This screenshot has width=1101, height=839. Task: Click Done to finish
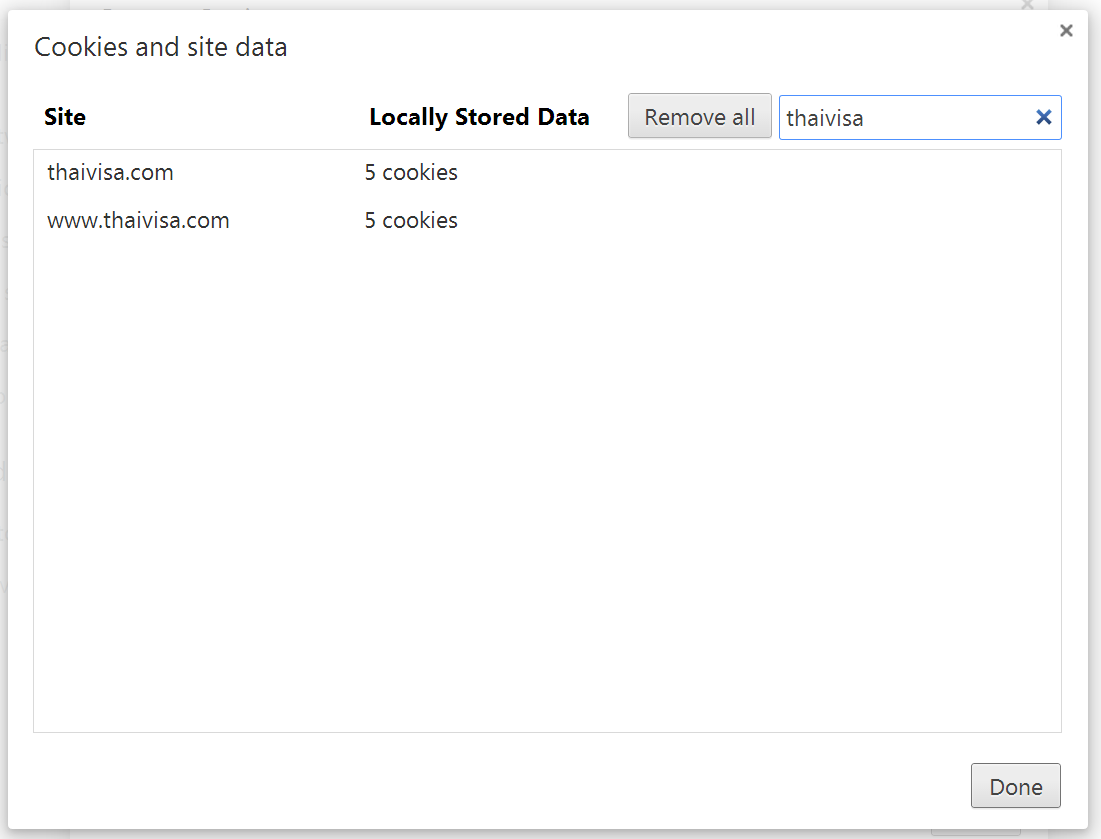point(1015,786)
